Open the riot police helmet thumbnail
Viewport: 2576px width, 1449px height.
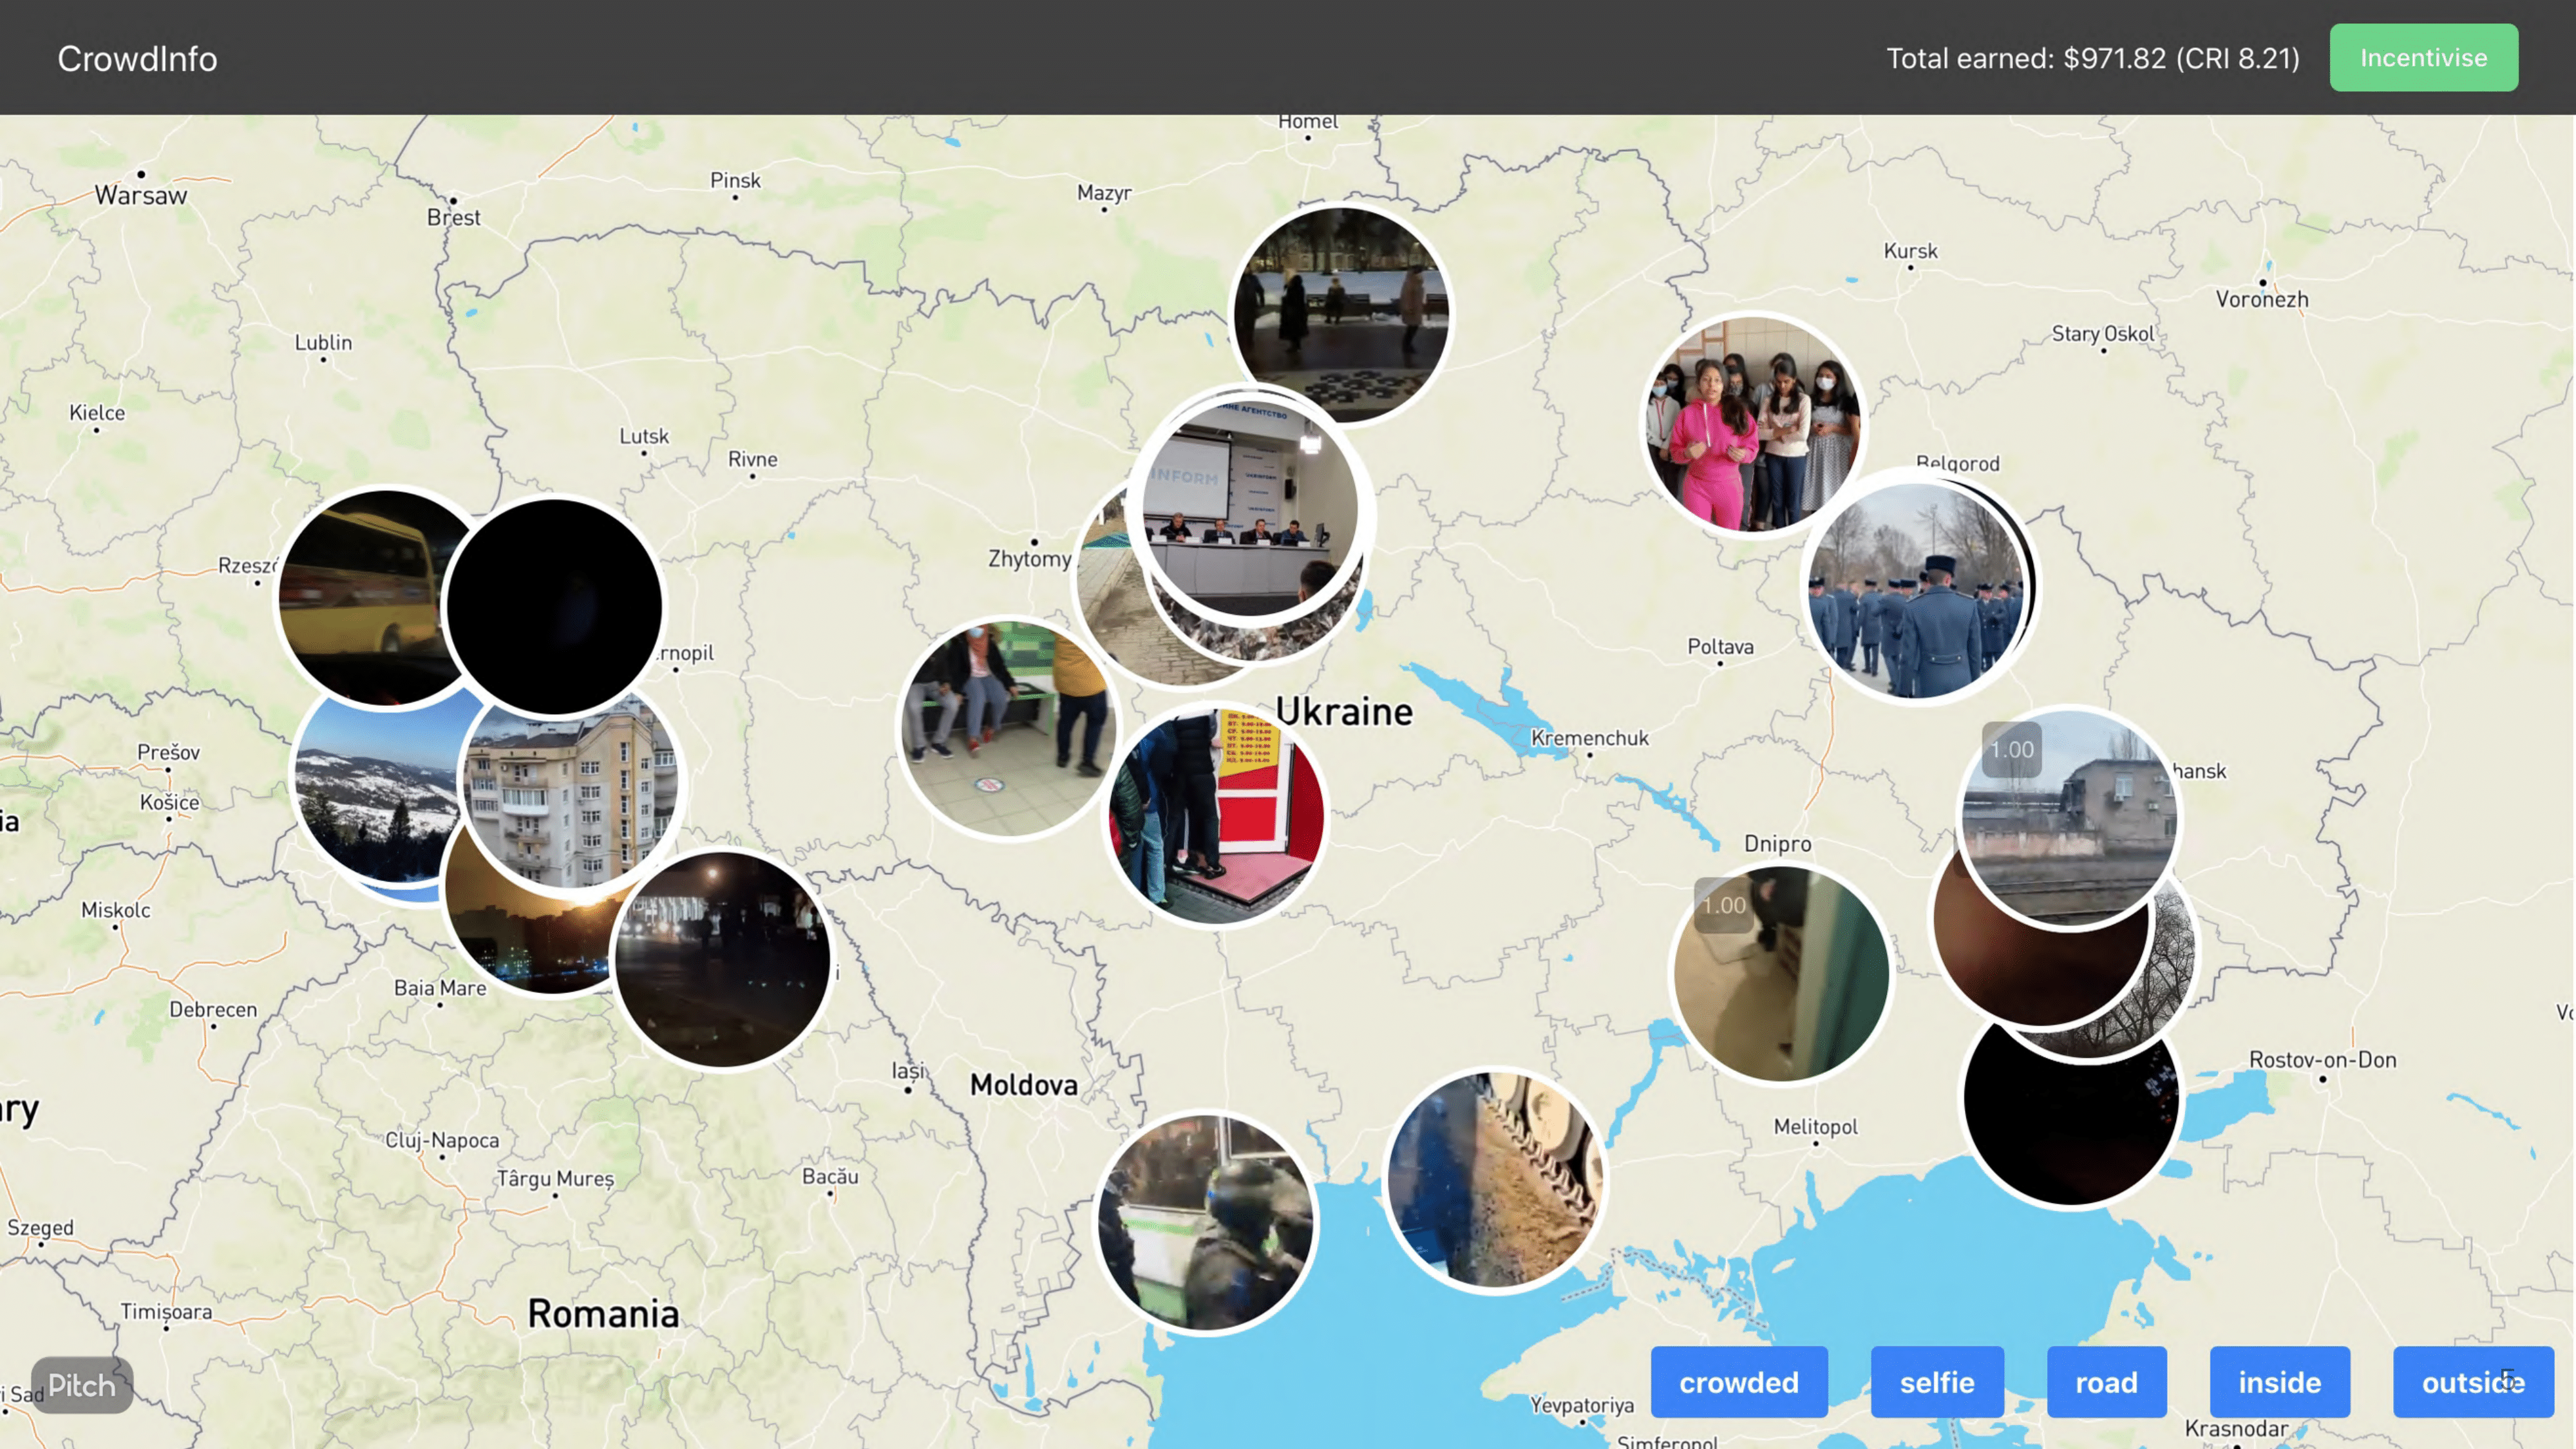tap(1206, 1222)
